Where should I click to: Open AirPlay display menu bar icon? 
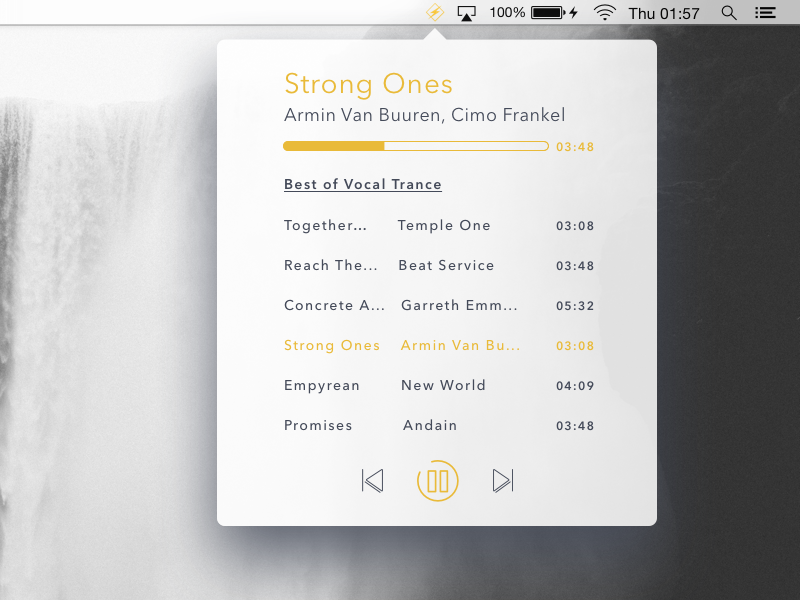point(466,13)
